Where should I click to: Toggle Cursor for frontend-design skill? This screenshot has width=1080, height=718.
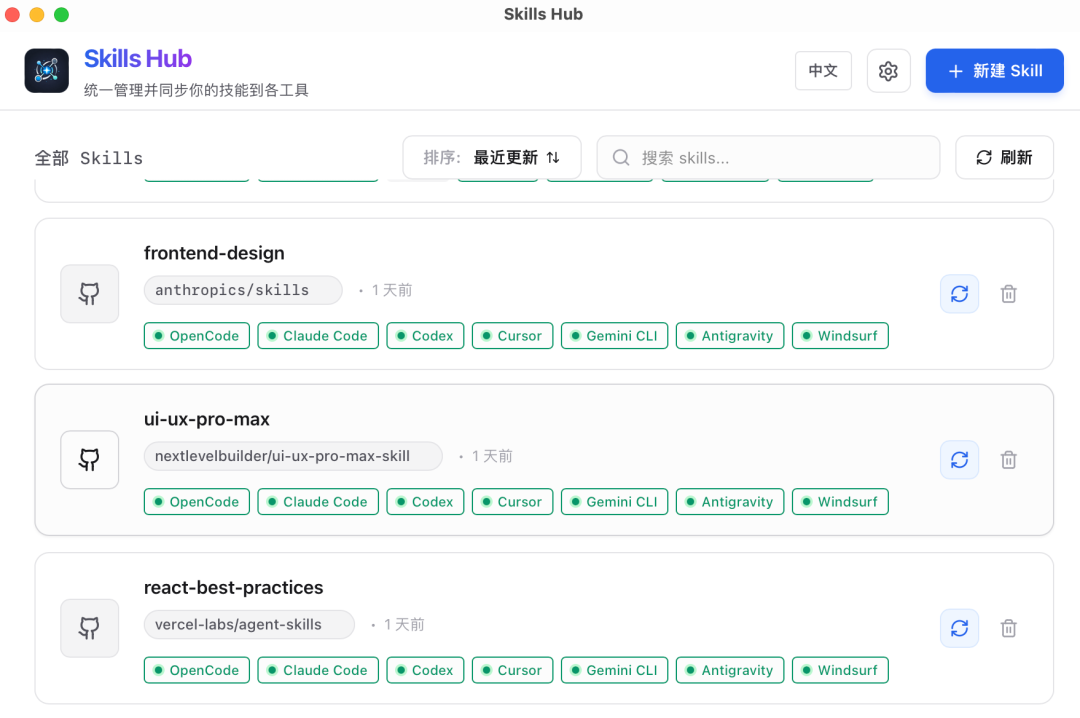pyautogui.click(x=511, y=336)
